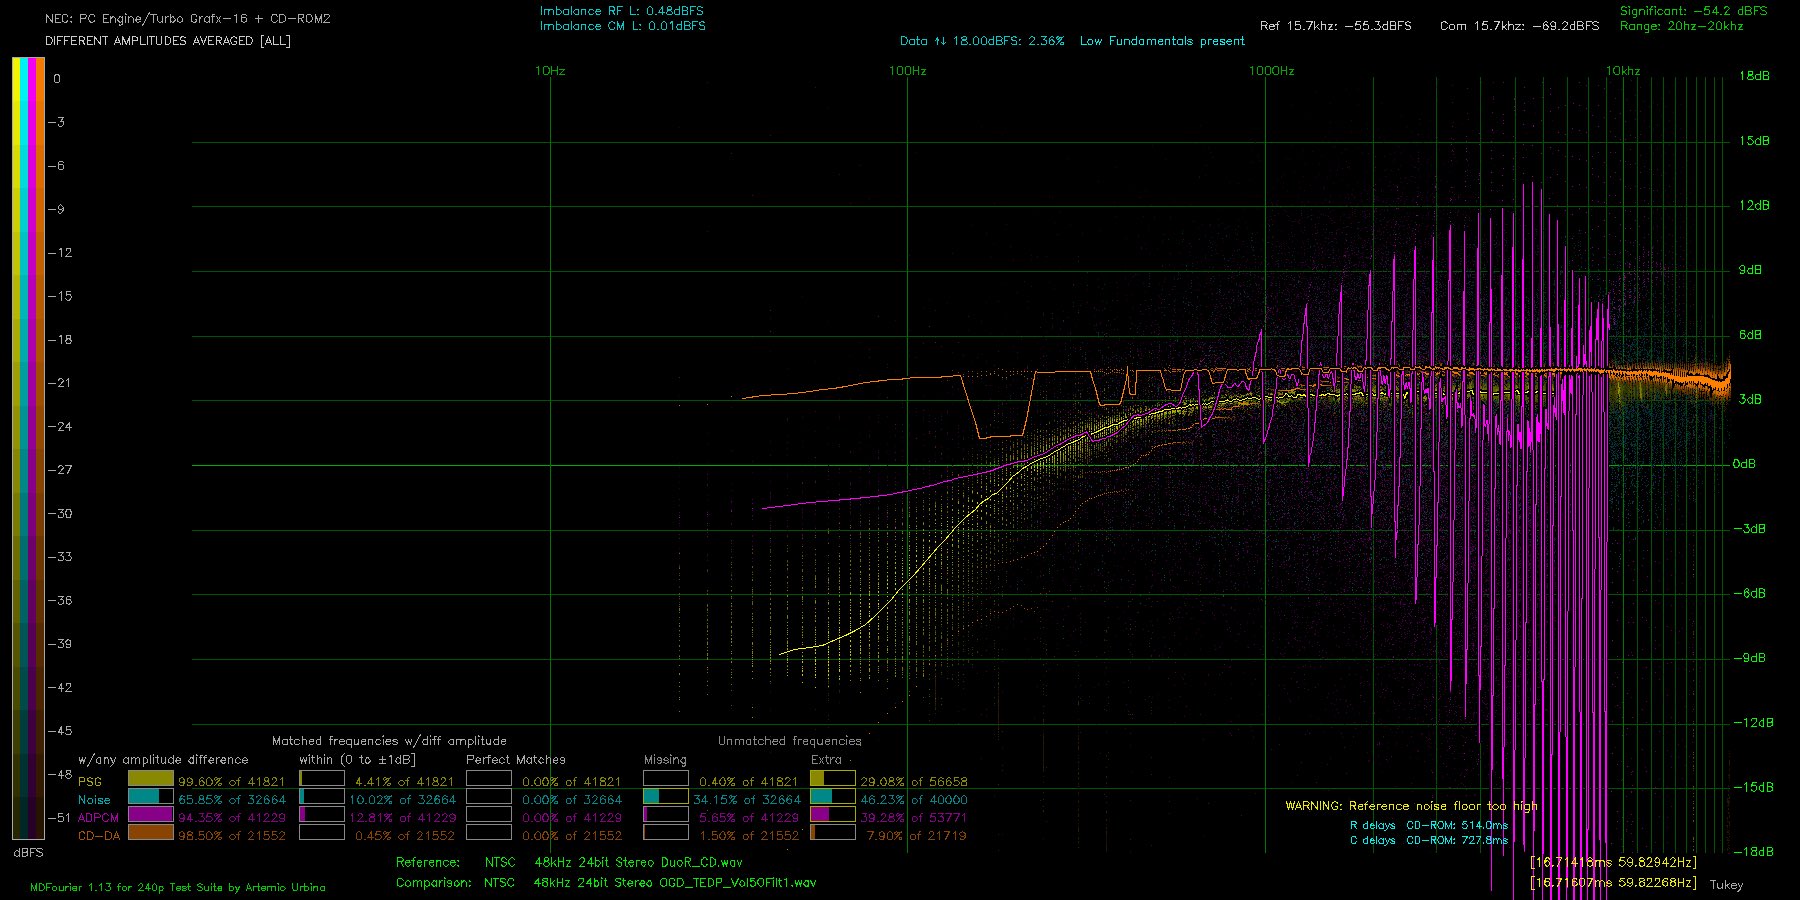This screenshot has height=900, width=1800.
Task: Click '46.23% of 40000' Noise extra value
Action: [x=914, y=800]
